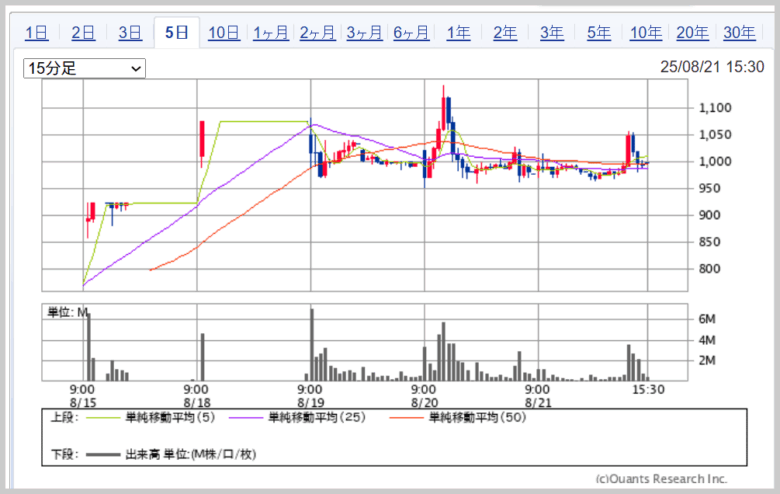
Task: Click the 25/08/21 15:30 timestamp
Action: point(712,67)
